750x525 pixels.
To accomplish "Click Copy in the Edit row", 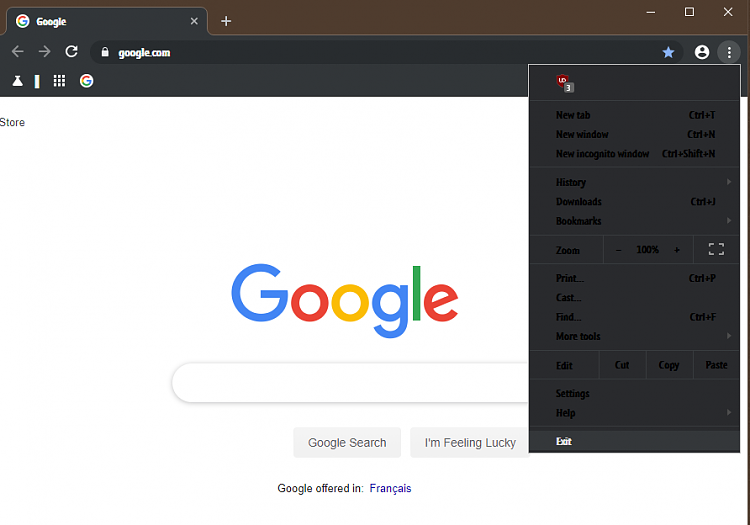I will pos(669,365).
